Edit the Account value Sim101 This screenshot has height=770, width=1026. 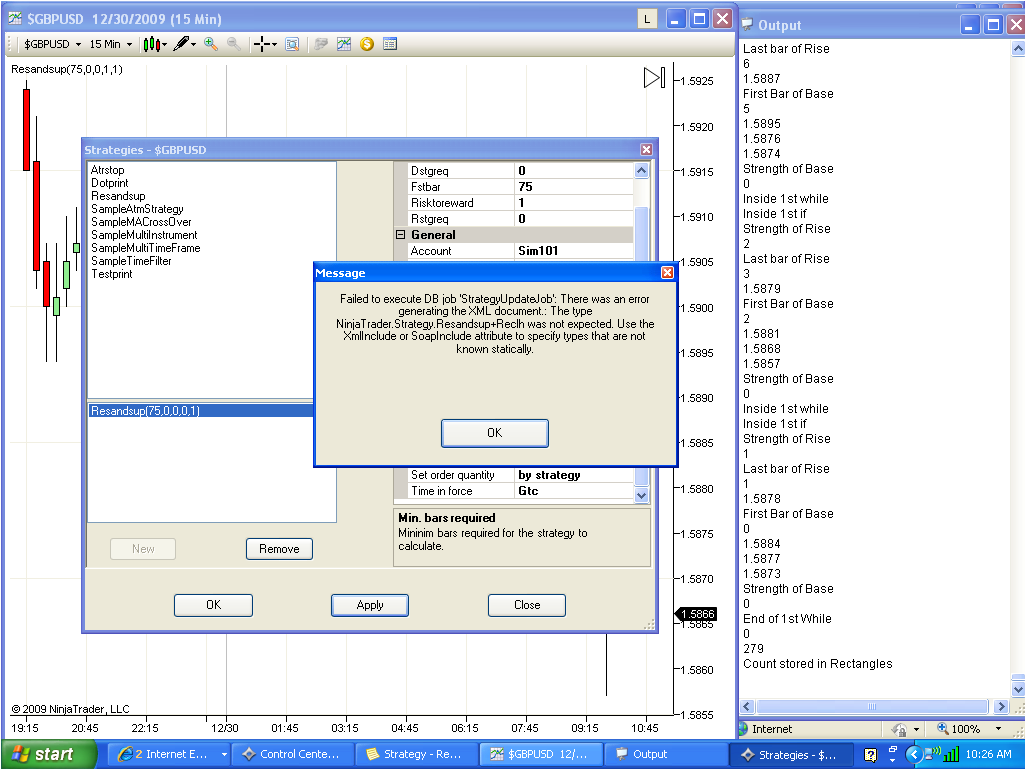(574, 251)
